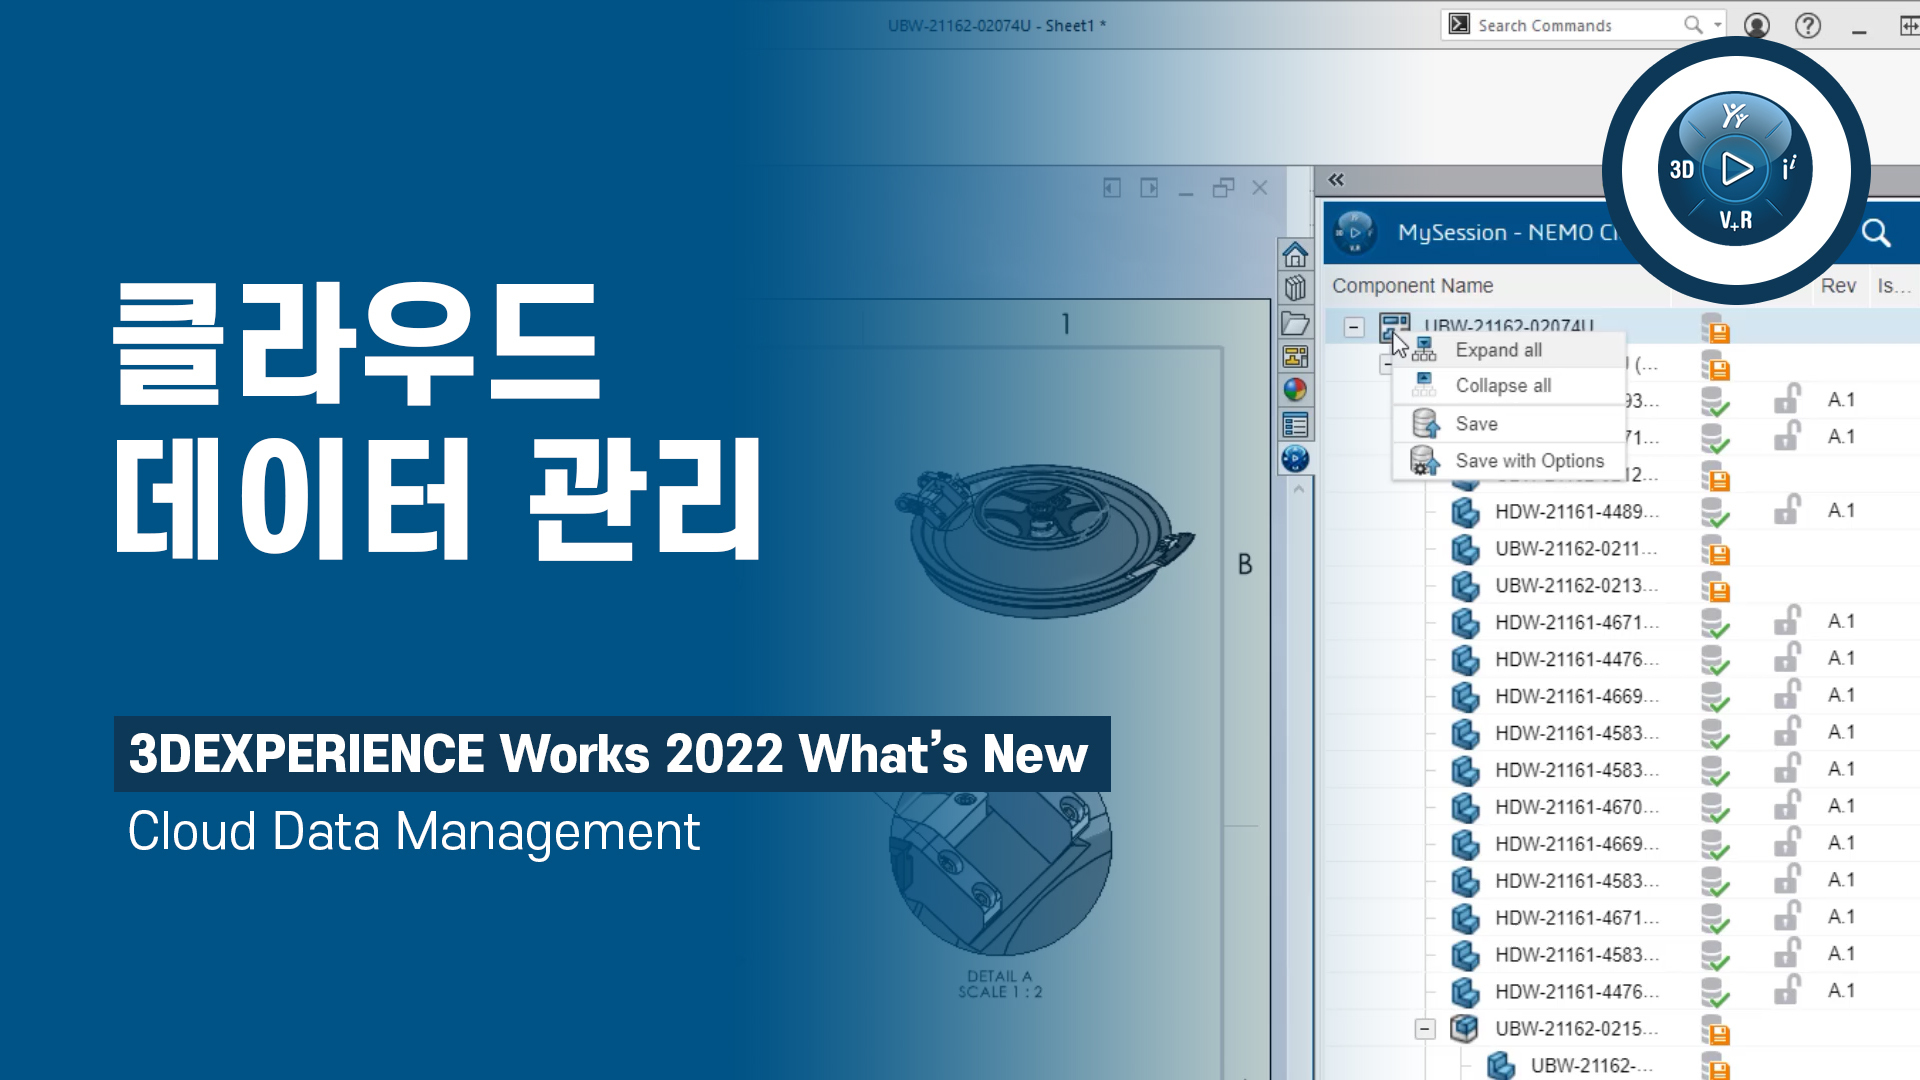Click the lock icon in HDW-21161-4670 row
This screenshot has width=1920, height=1080.
[1787, 805]
